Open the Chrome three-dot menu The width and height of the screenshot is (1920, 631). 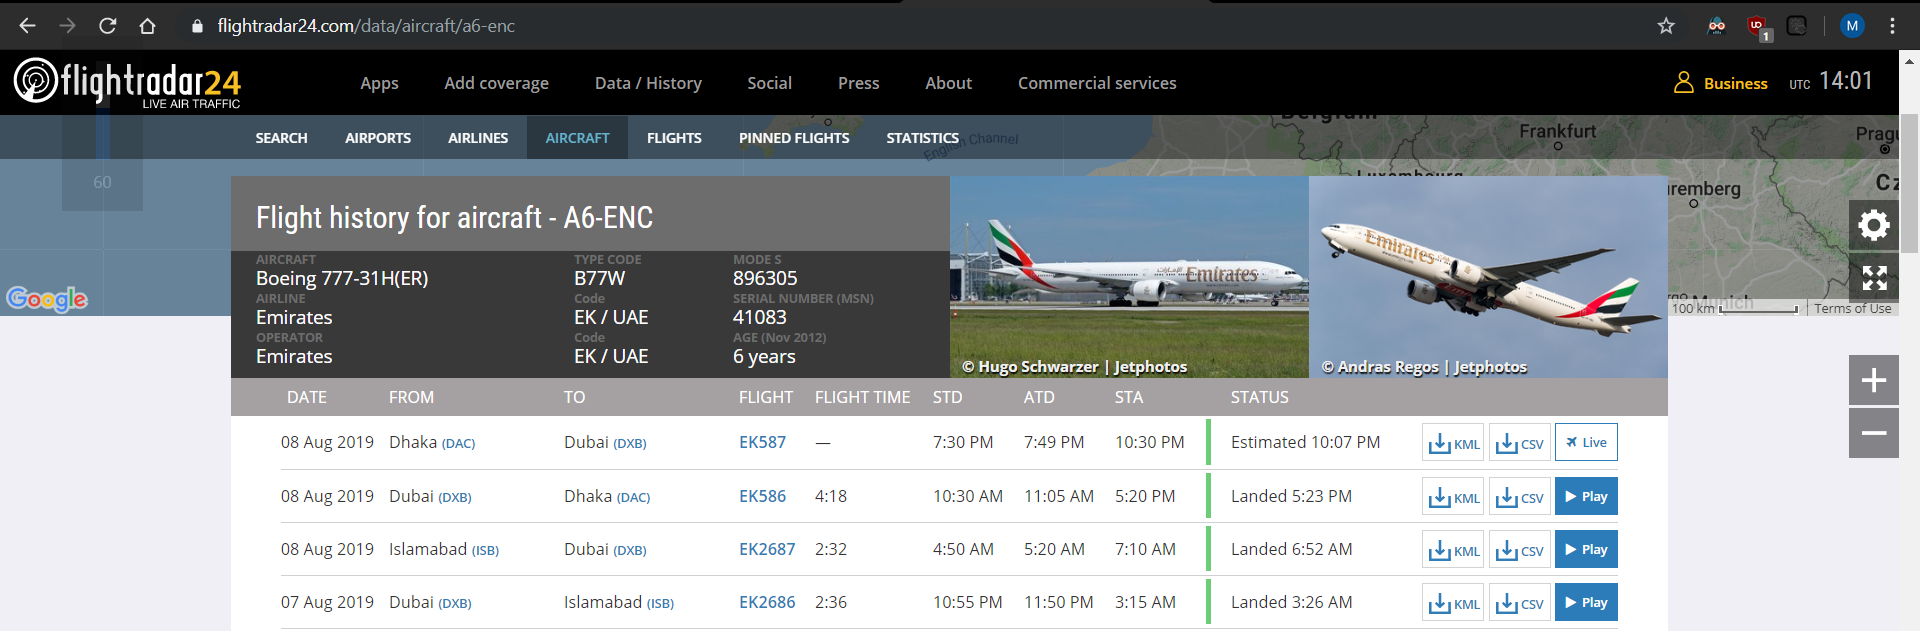point(1892,26)
